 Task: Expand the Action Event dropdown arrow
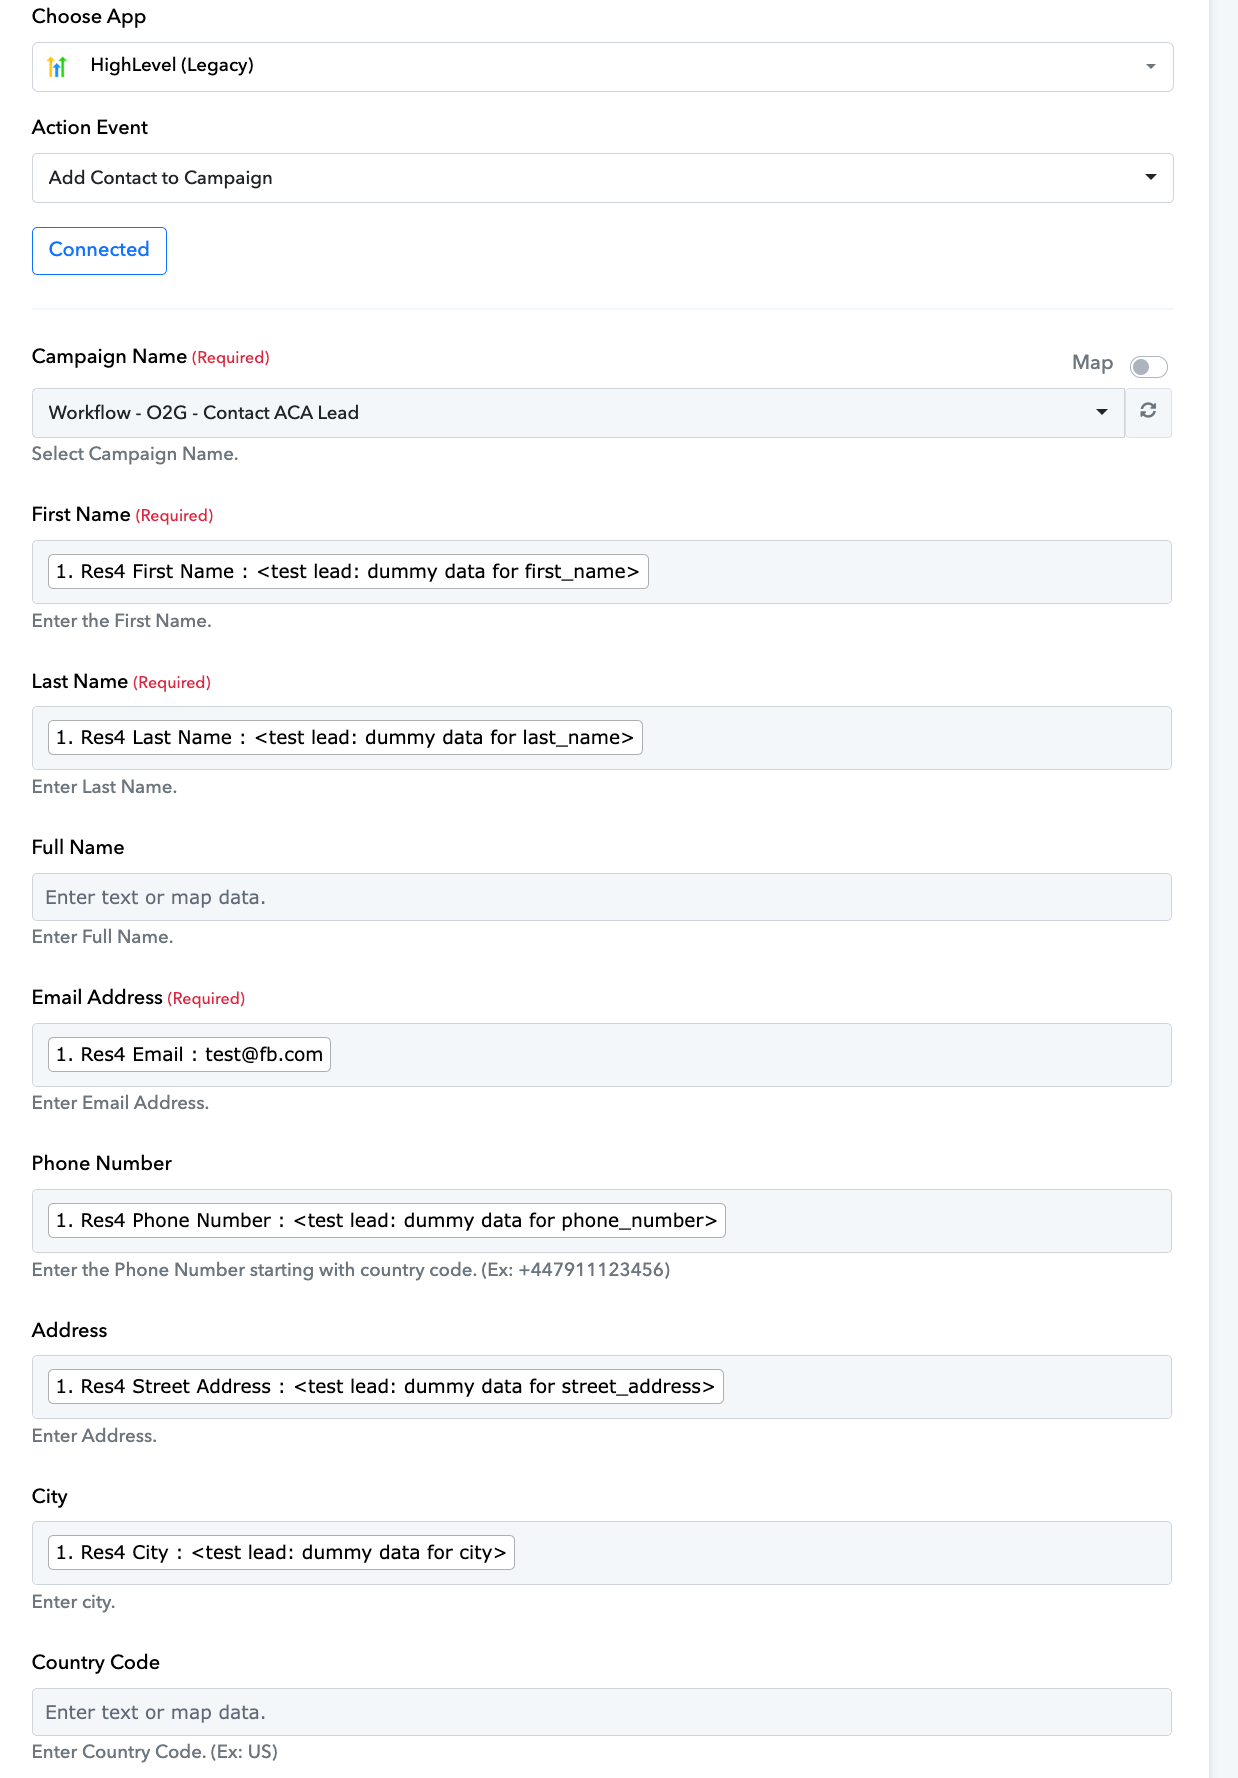1151,177
